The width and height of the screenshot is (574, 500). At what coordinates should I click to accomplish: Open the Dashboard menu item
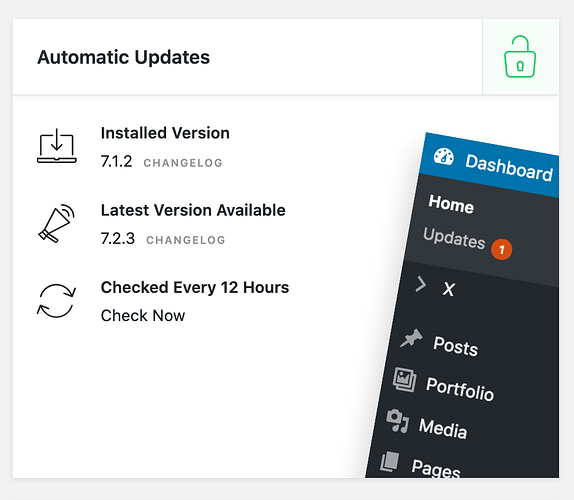509,168
